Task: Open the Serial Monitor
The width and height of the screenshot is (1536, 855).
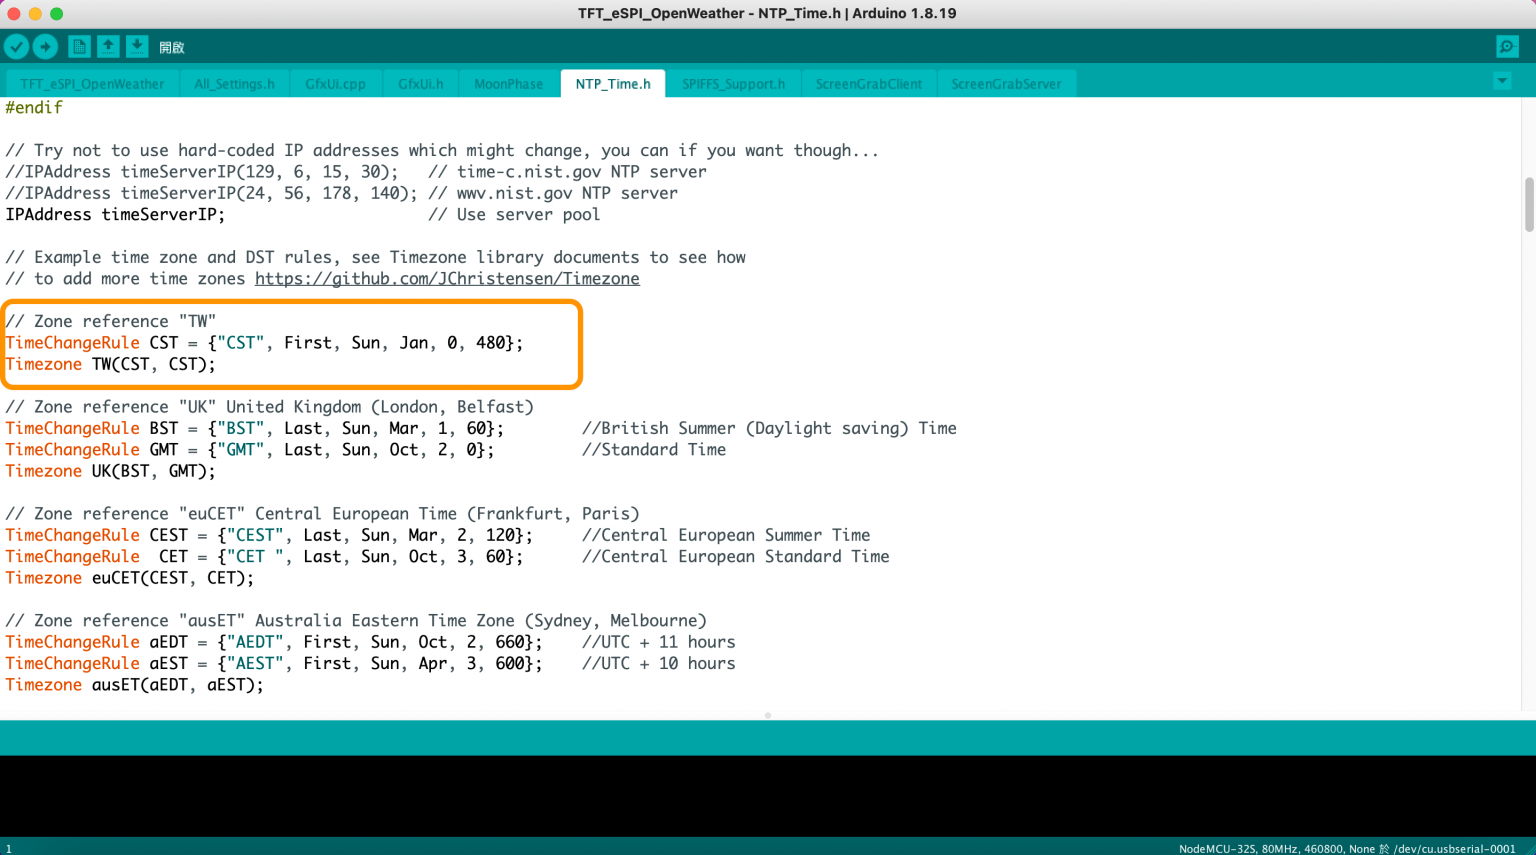Action: pos(1506,46)
